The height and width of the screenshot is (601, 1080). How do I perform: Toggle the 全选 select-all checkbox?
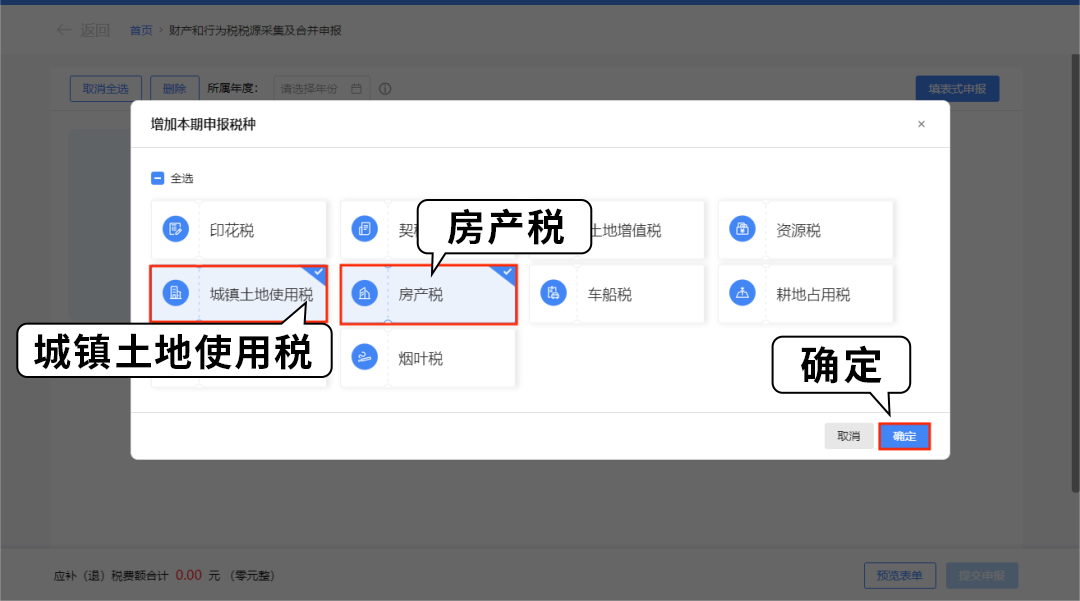click(157, 179)
